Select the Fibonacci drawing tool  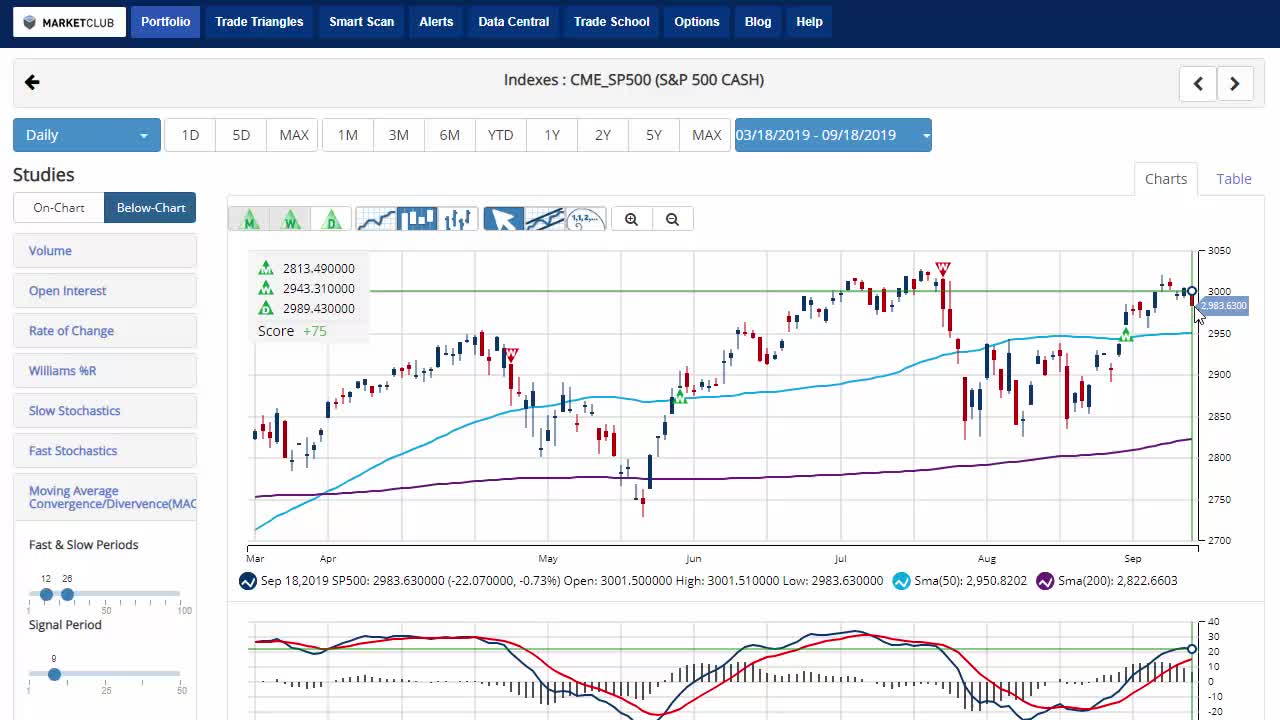586,219
